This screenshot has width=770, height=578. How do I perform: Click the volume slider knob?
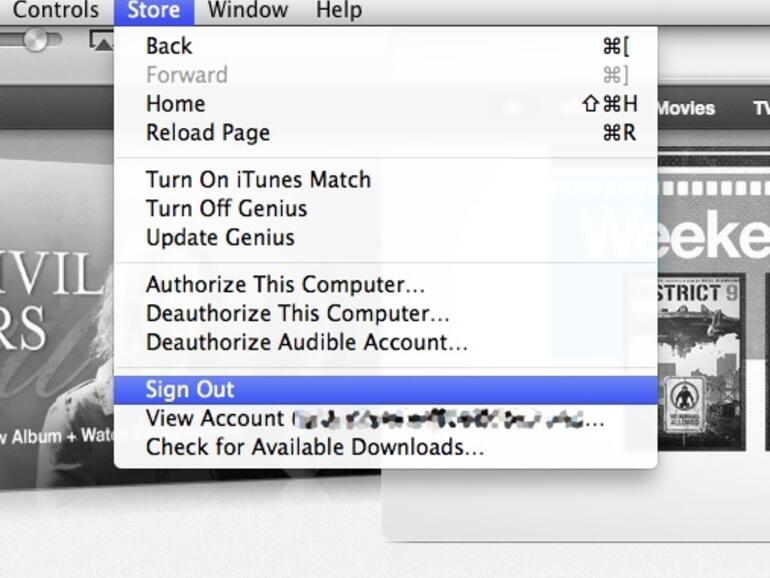point(35,39)
